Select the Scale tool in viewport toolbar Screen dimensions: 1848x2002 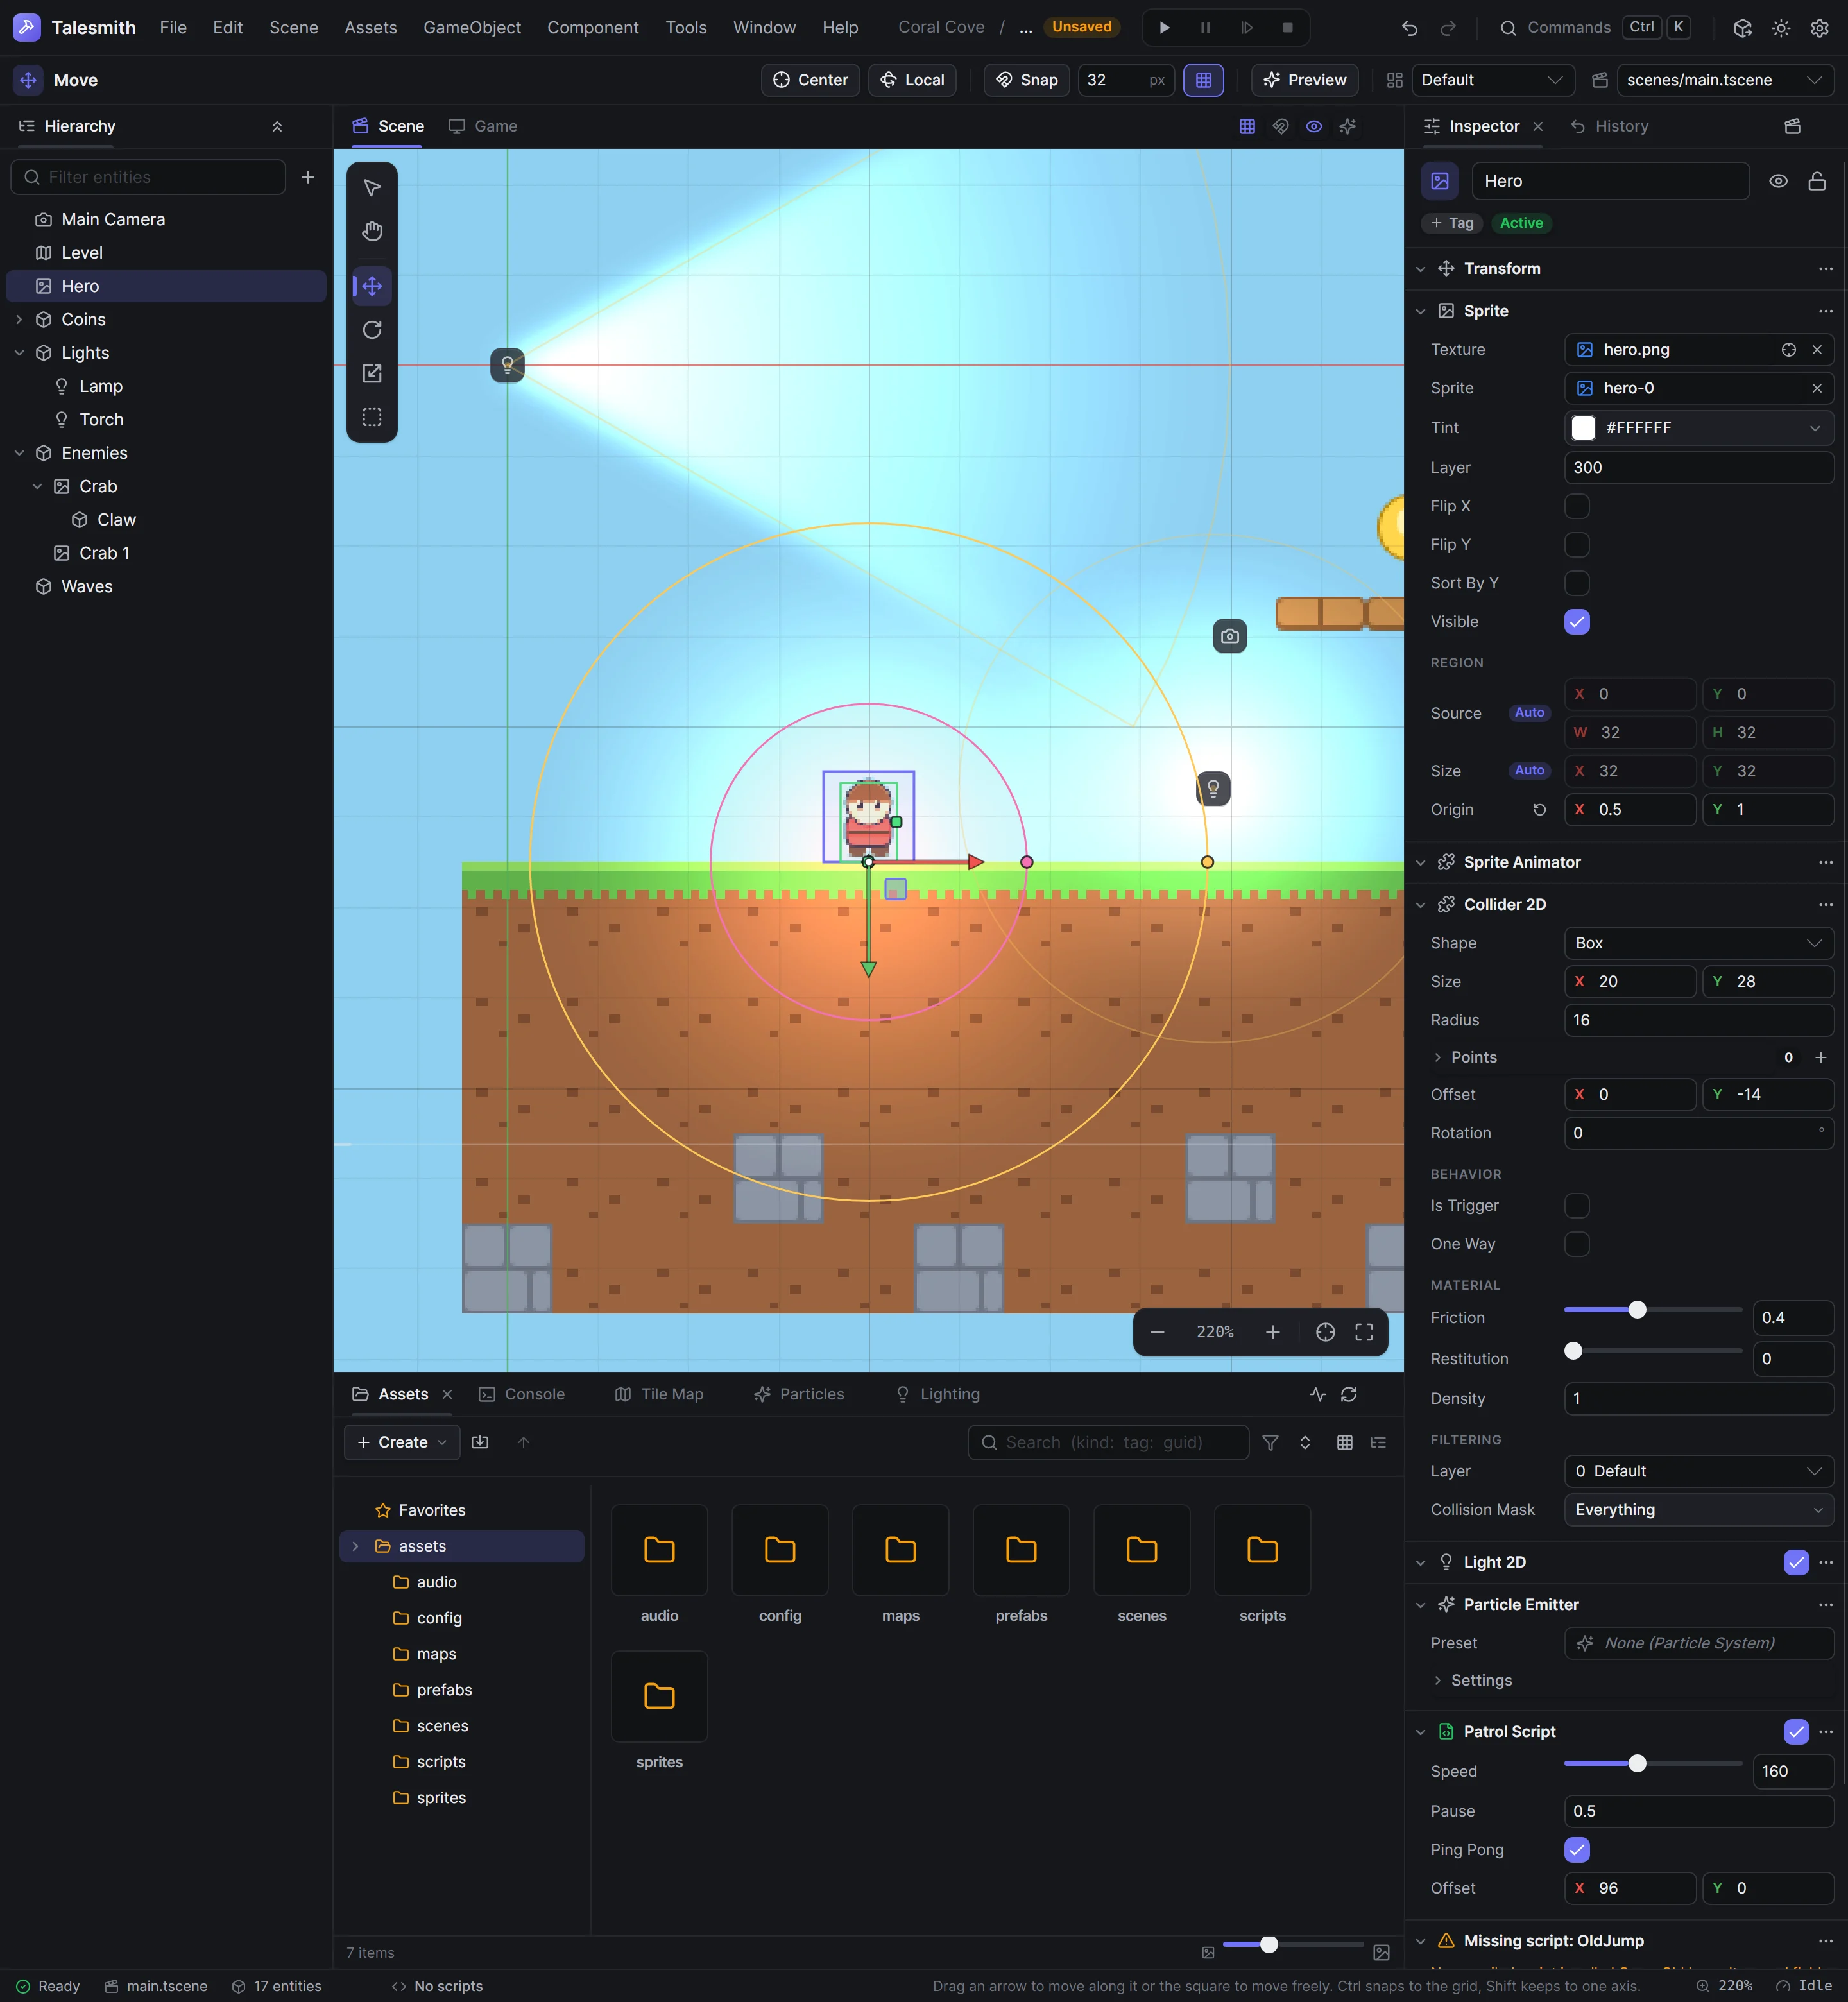click(x=372, y=374)
